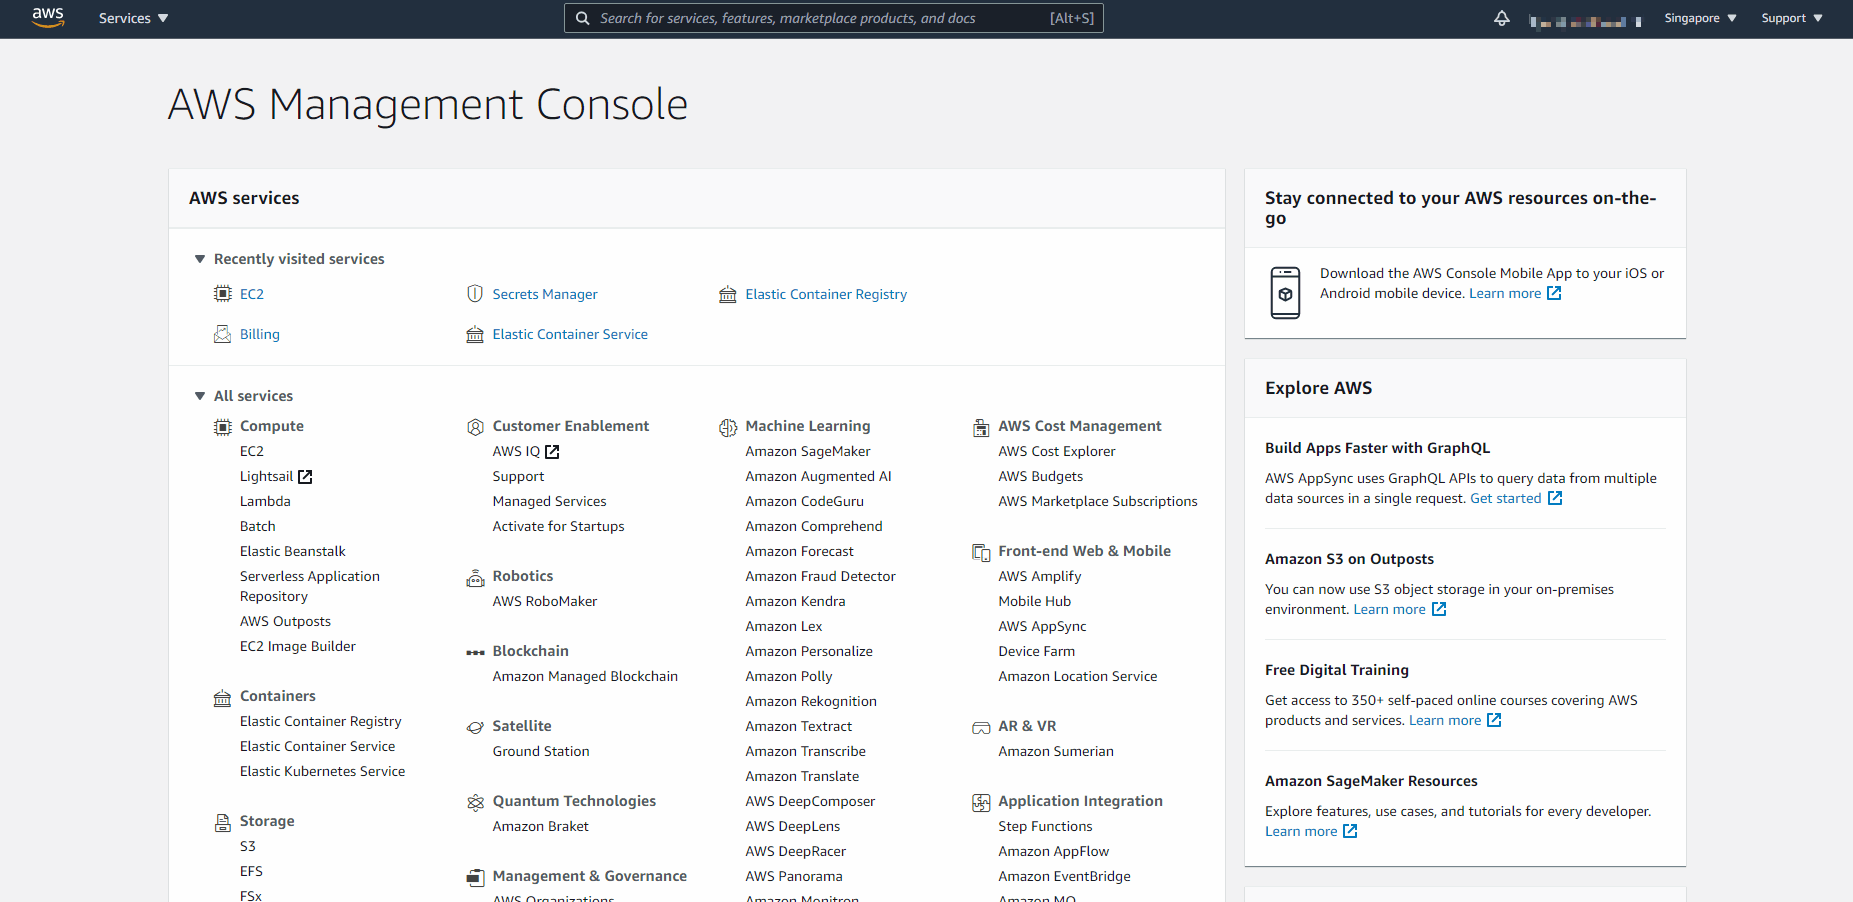Click Get started link for AppSync

click(1505, 498)
